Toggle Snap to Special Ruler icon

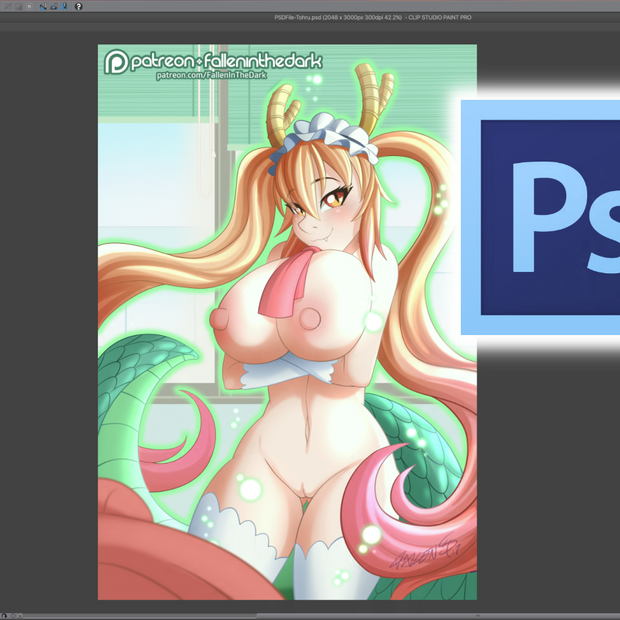(x=54, y=6)
